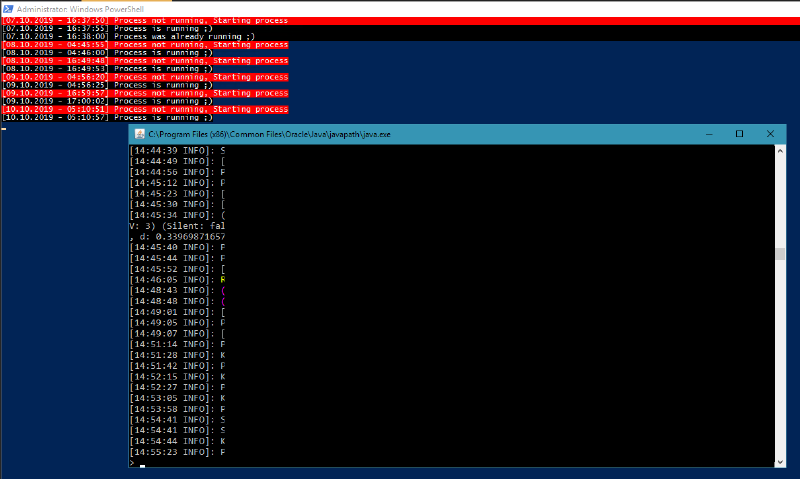Click the 14:45:30 INFO line in java.exe
Screen dimensions: 800x479
point(177,204)
